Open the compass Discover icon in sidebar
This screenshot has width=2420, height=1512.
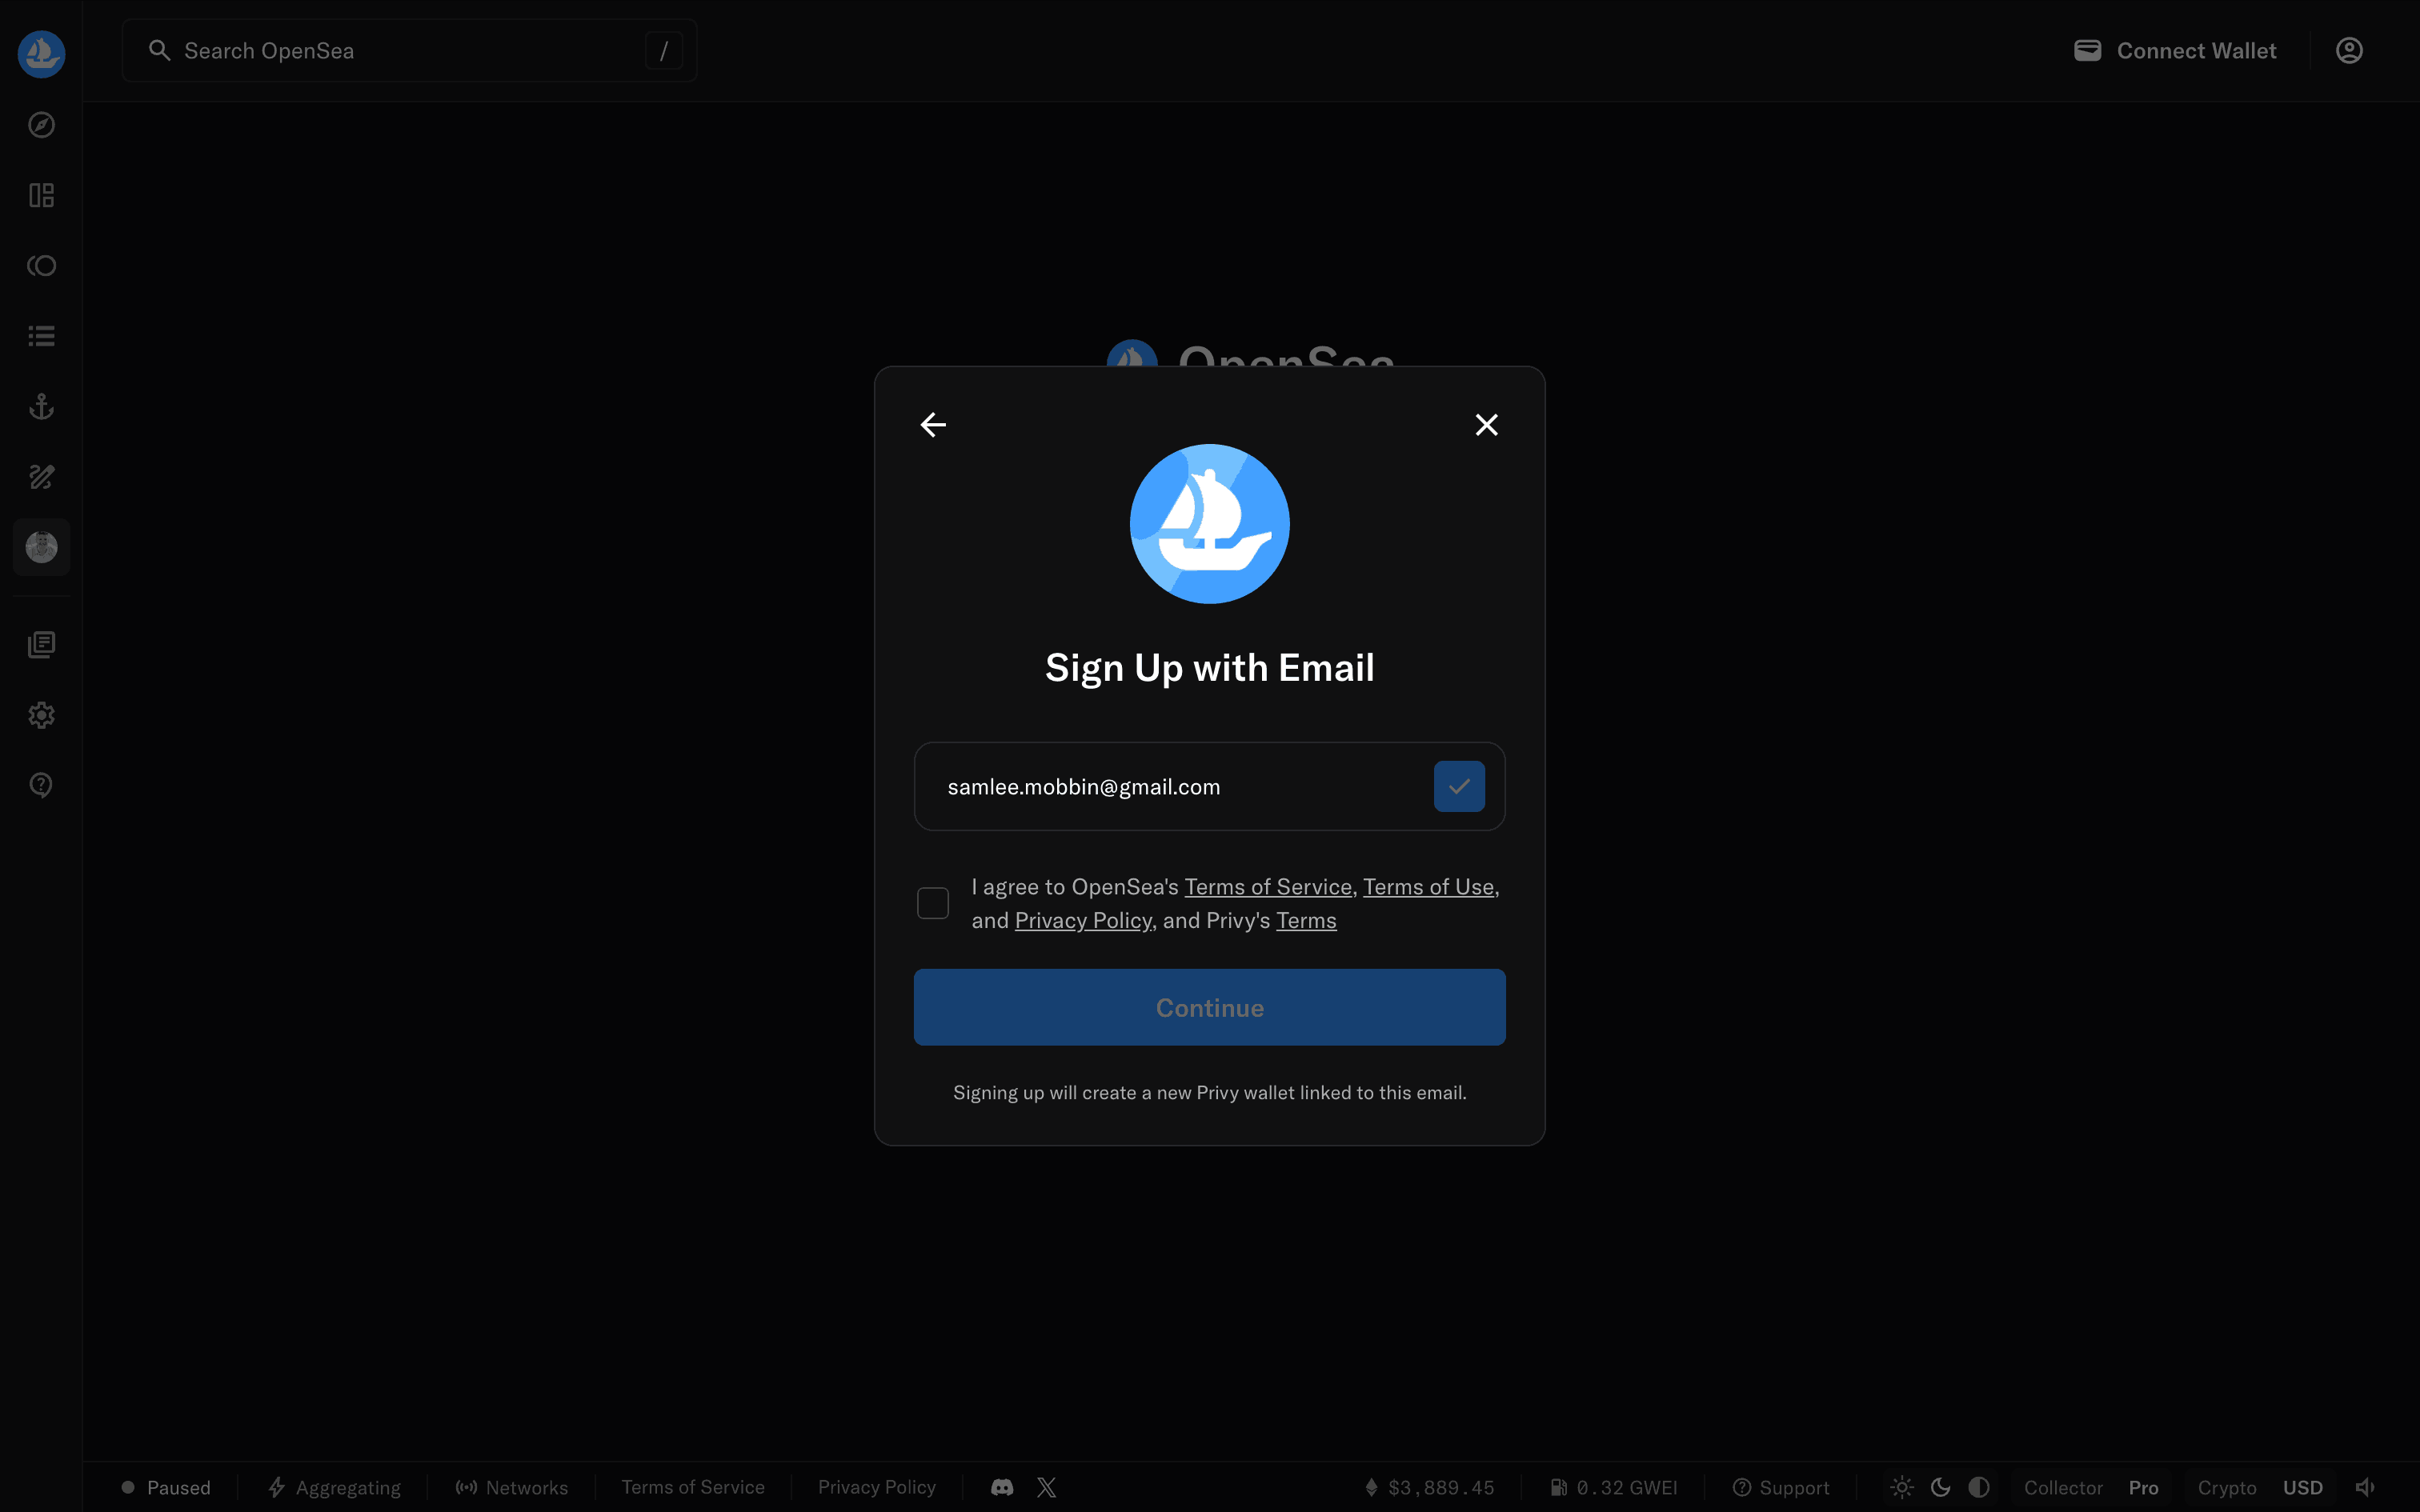pyautogui.click(x=41, y=125)
